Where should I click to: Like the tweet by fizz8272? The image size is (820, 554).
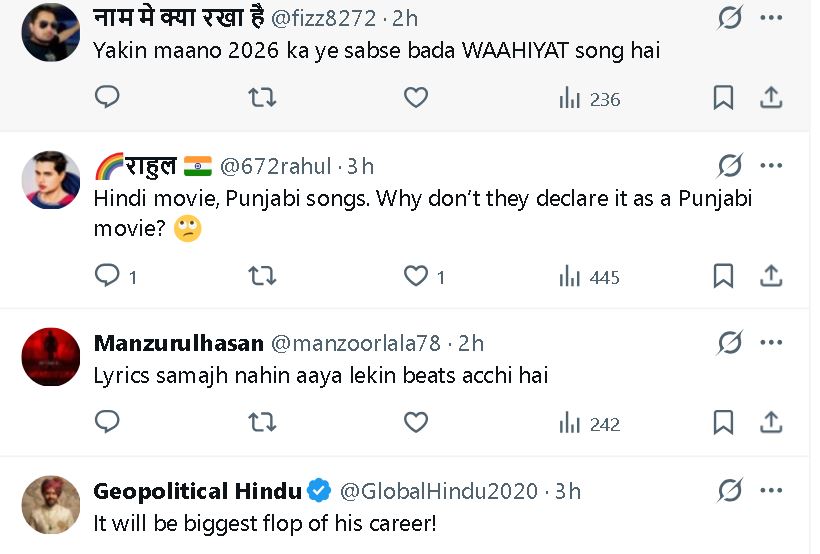click(416, 98)
